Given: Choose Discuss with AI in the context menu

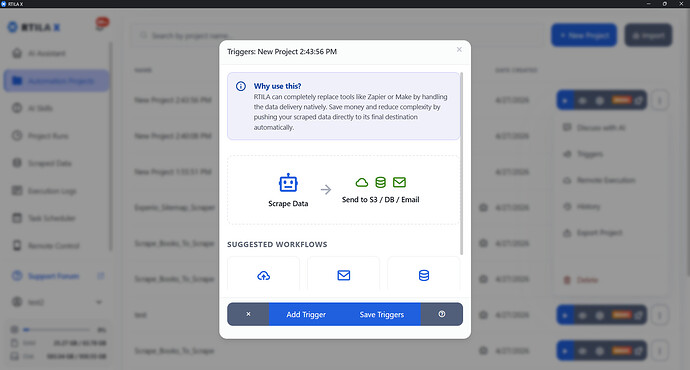Looking at the screenshot, I should point(610,128).
